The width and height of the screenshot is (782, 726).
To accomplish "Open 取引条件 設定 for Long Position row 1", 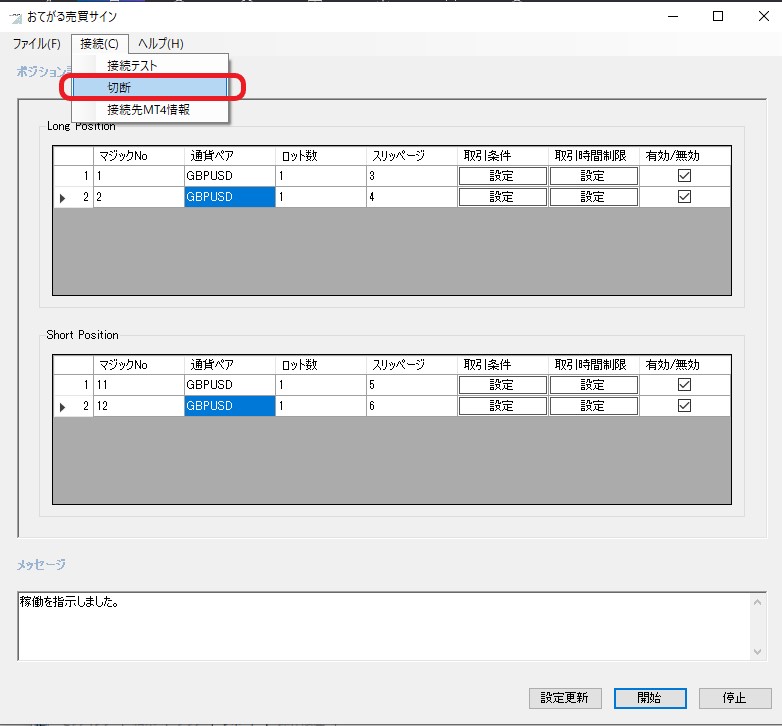I will point(502,176).
